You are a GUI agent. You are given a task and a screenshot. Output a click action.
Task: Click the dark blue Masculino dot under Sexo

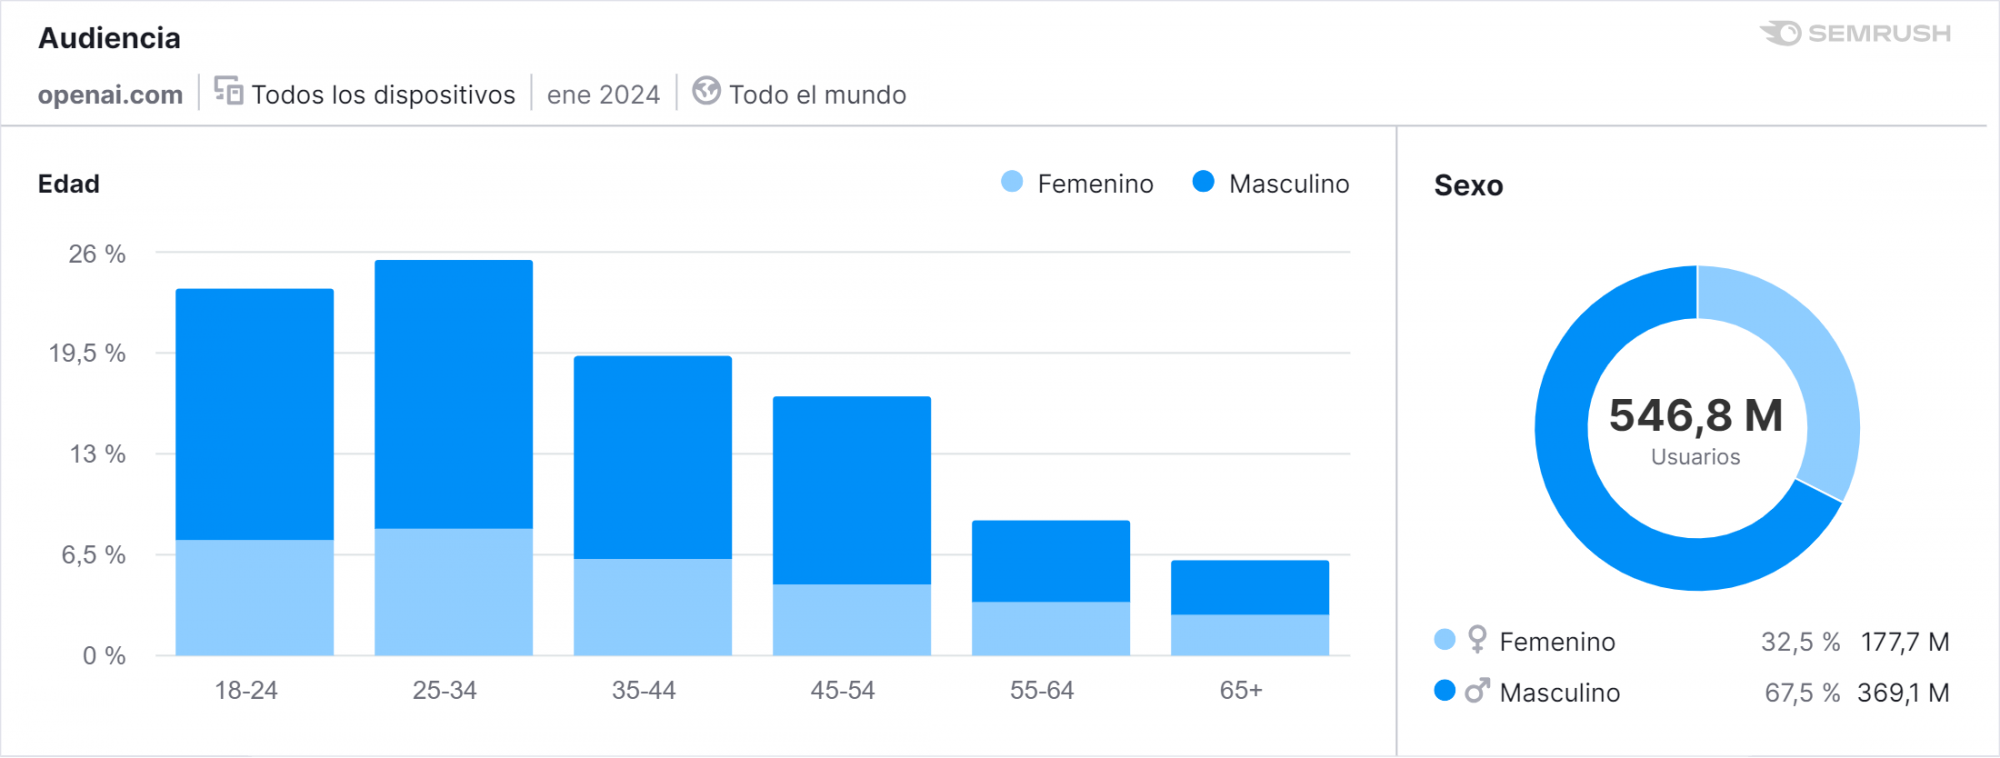click(x=1444, y=691)
